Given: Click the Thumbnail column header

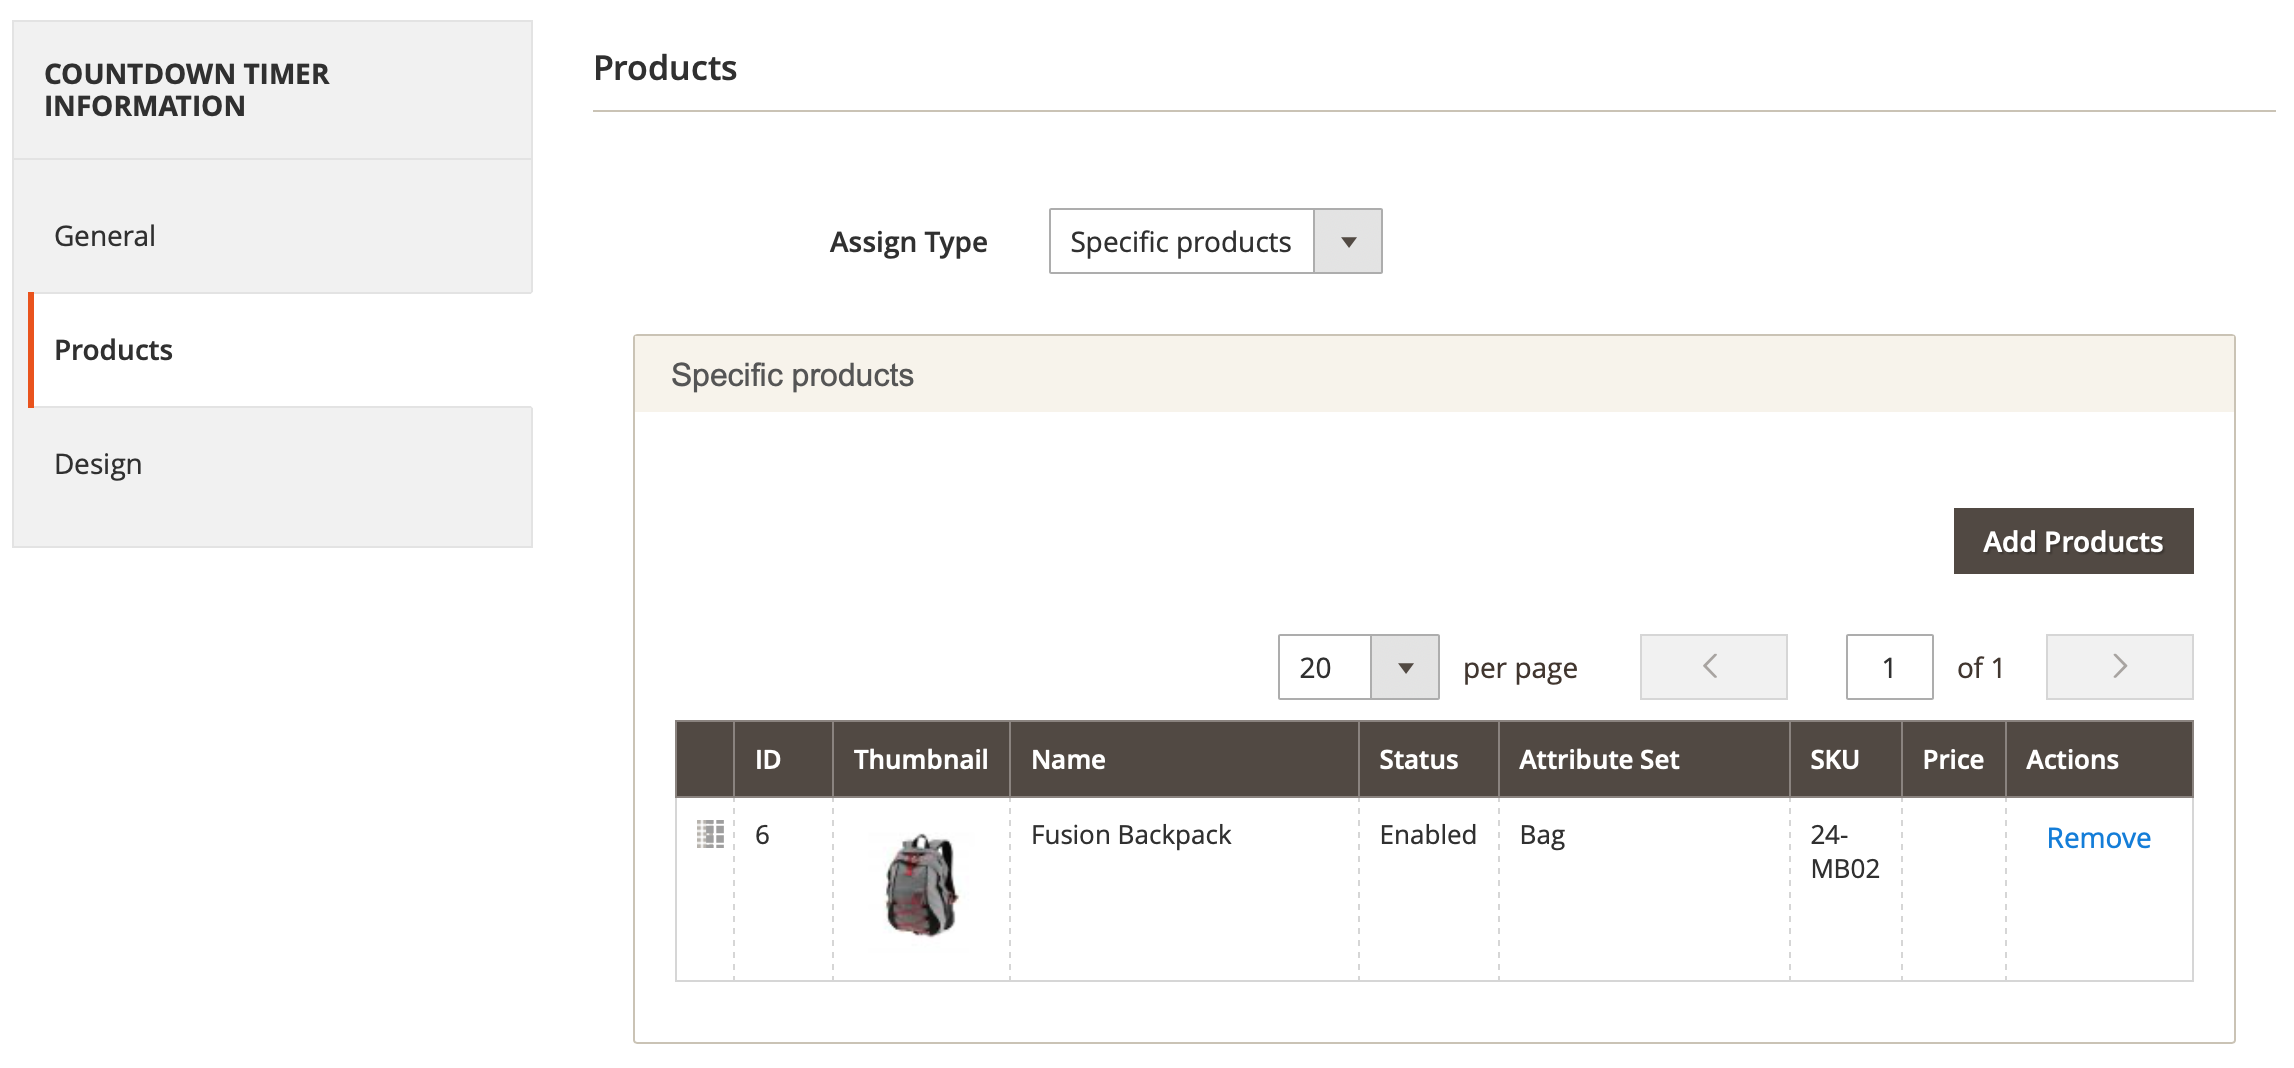Looking at the screenshot, I should click(x=921, y=759).
